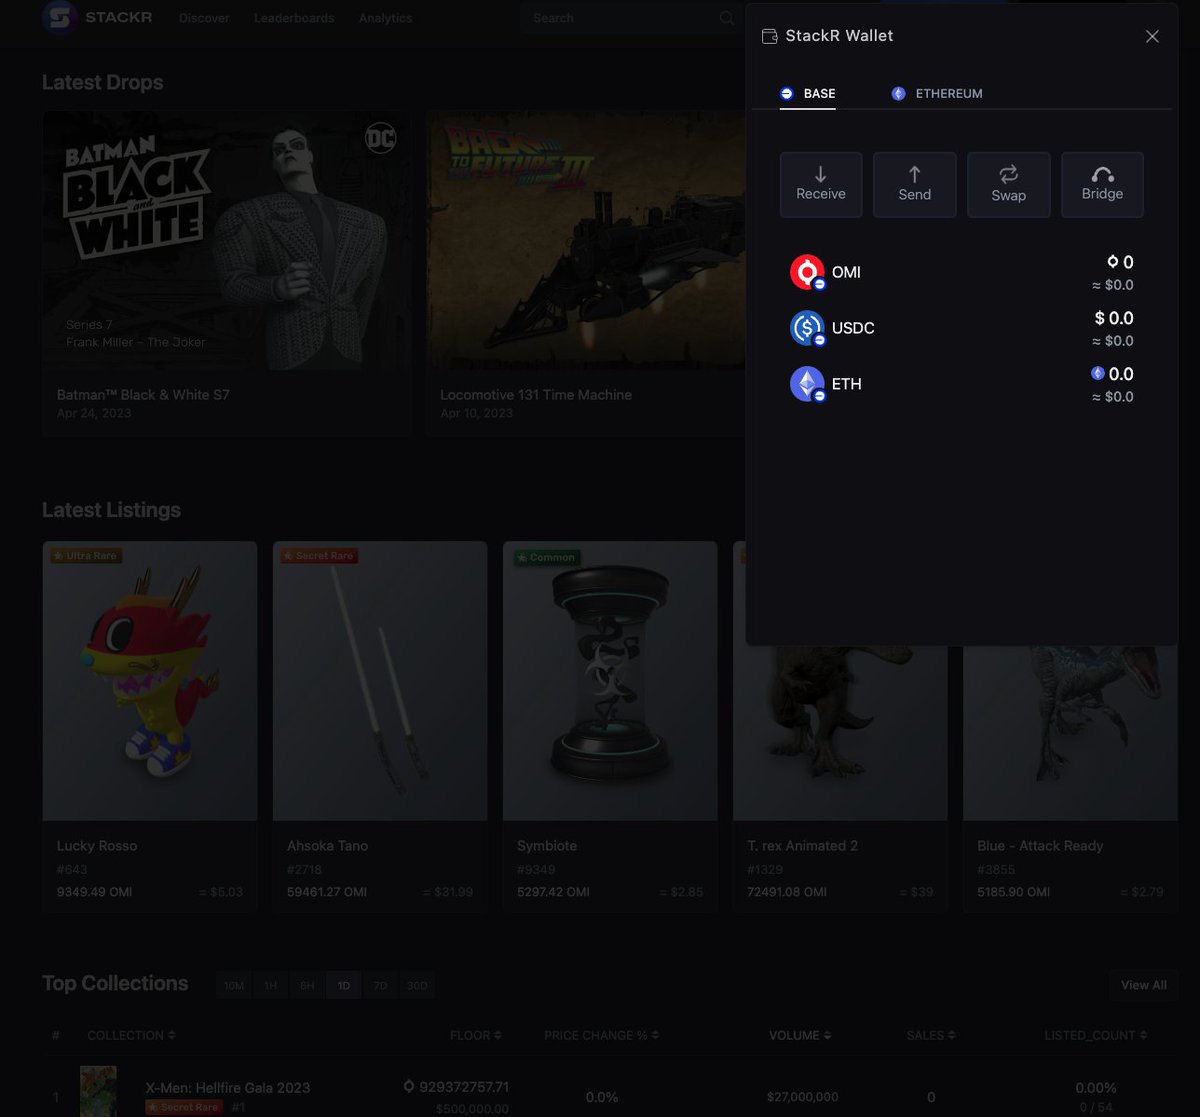Sort table by VOLUME column
Viewport: 1200px width, 1117px height.
pyautogui.click(x=800, y=1035)
